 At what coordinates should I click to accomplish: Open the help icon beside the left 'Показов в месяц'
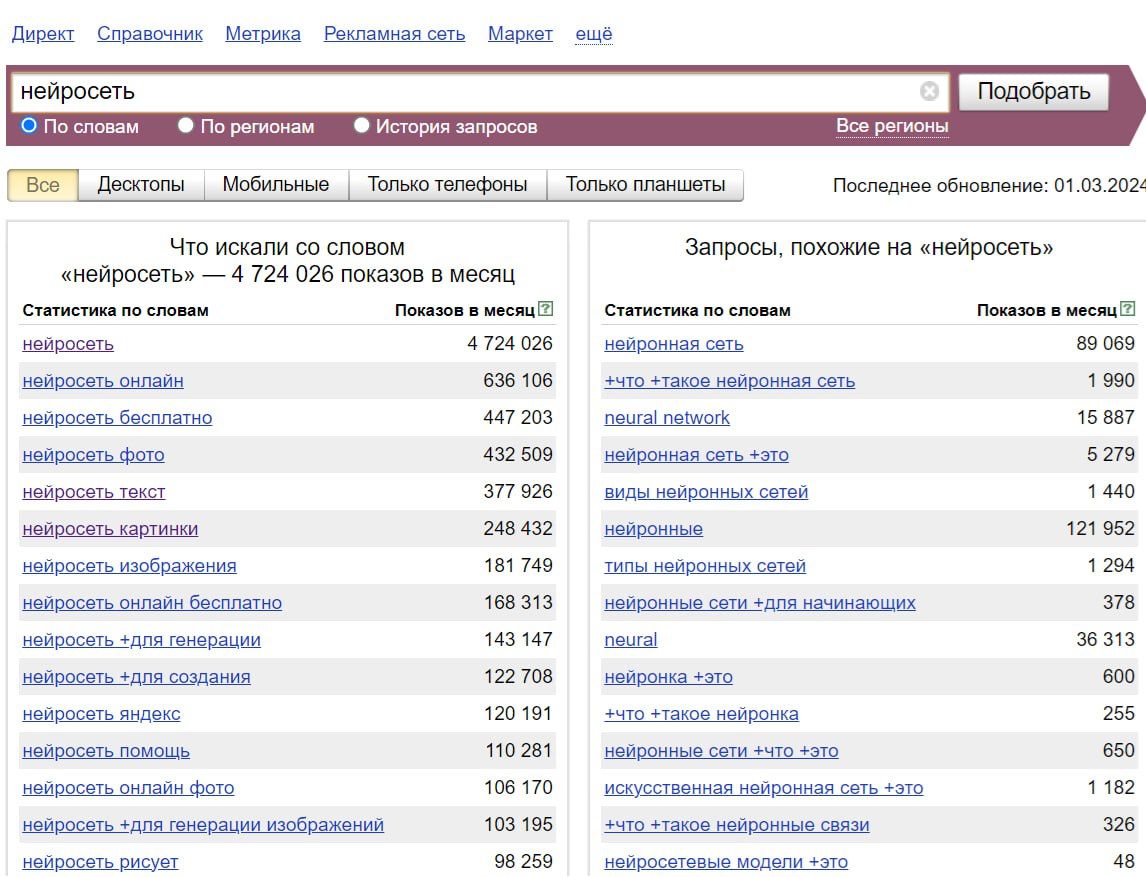545,309
